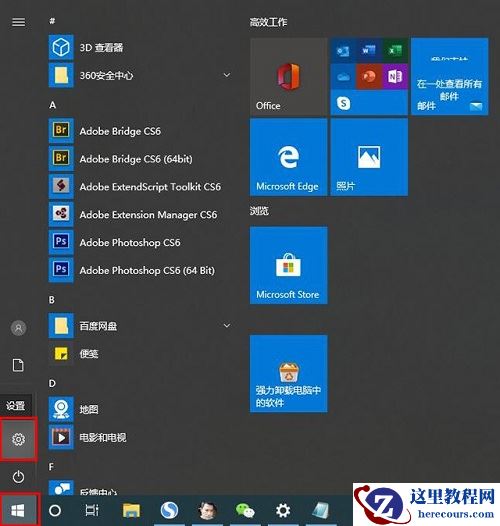Open the Office tile

(289, 76)
